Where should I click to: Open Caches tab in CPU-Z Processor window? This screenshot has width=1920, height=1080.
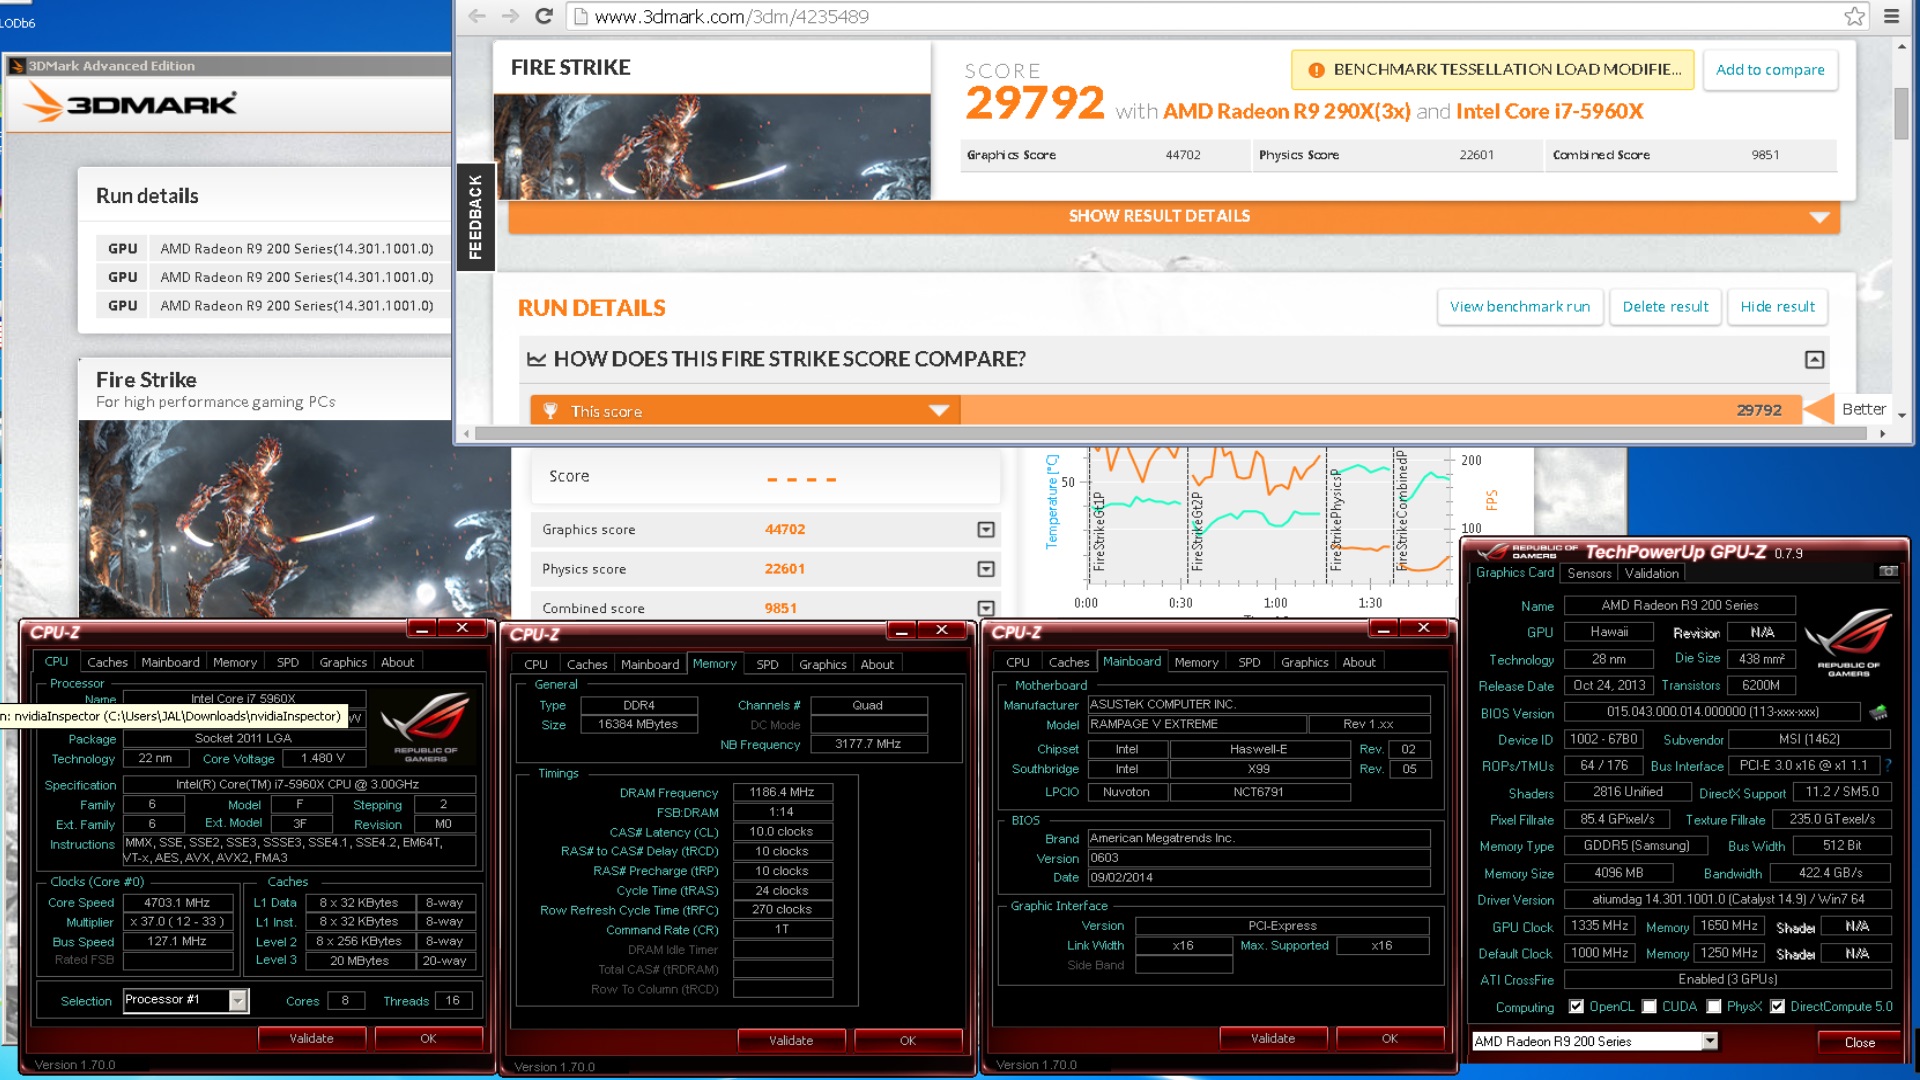click(107, 662)
